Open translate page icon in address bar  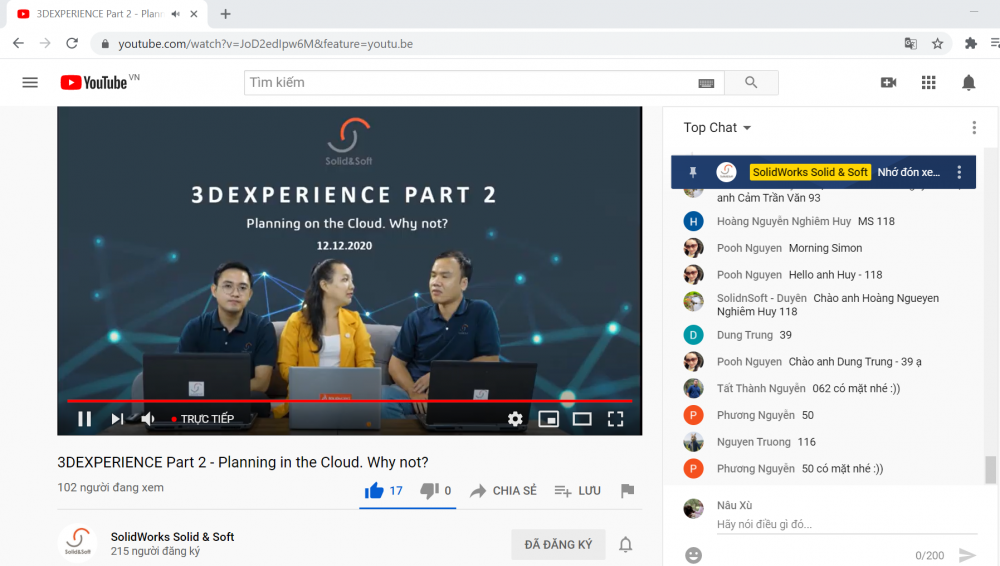pos(911,43)
